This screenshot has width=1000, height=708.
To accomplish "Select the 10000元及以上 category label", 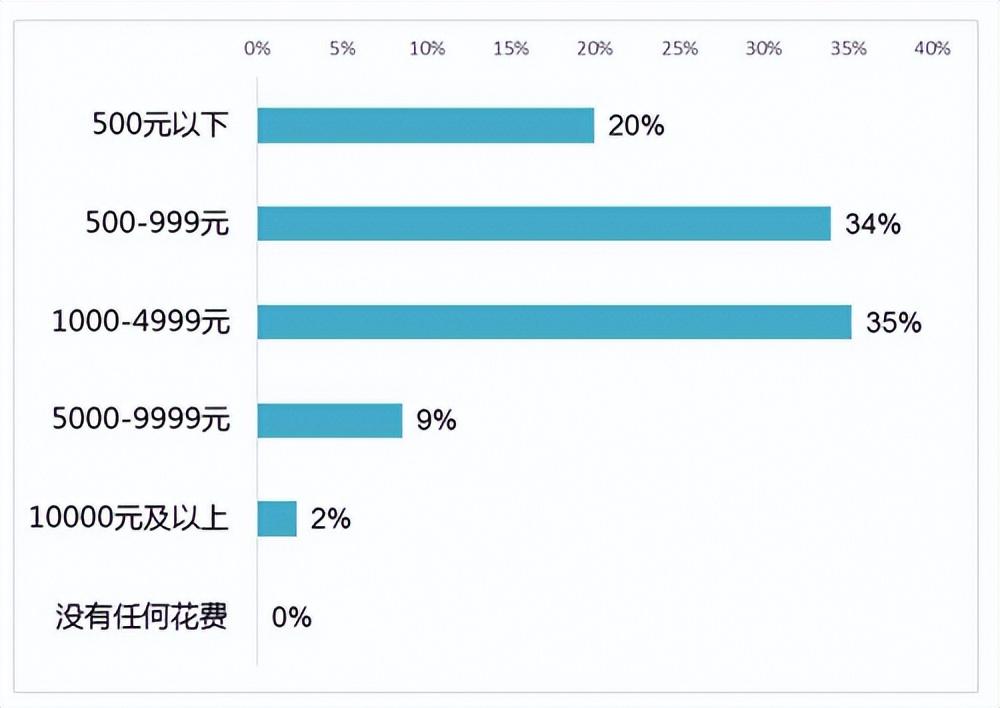I will [129, 517].
